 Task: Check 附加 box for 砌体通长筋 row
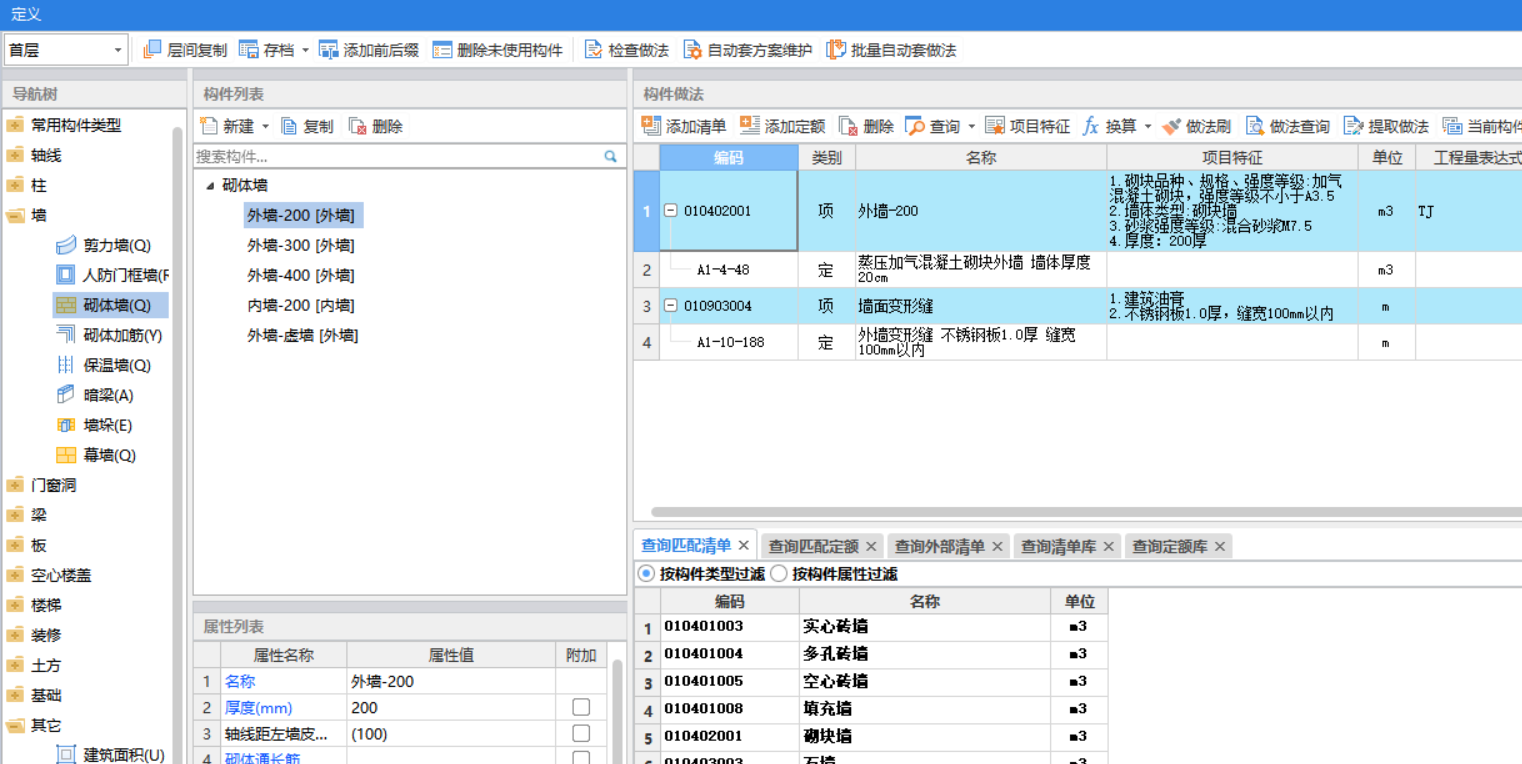point(581,759)
